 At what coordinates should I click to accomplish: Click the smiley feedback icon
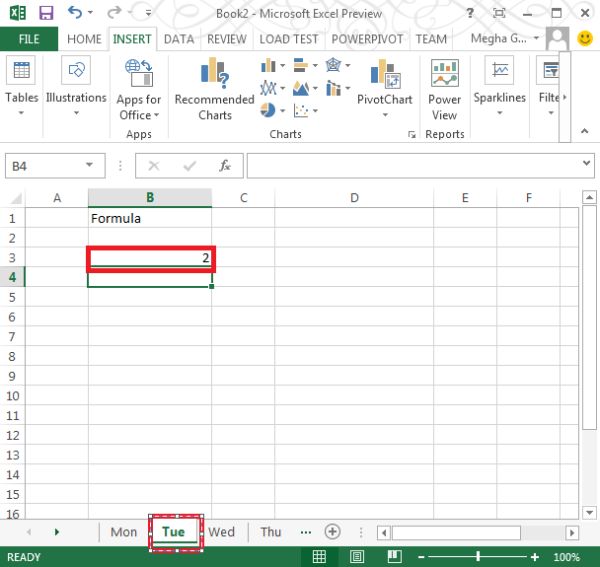click(585, 38)
